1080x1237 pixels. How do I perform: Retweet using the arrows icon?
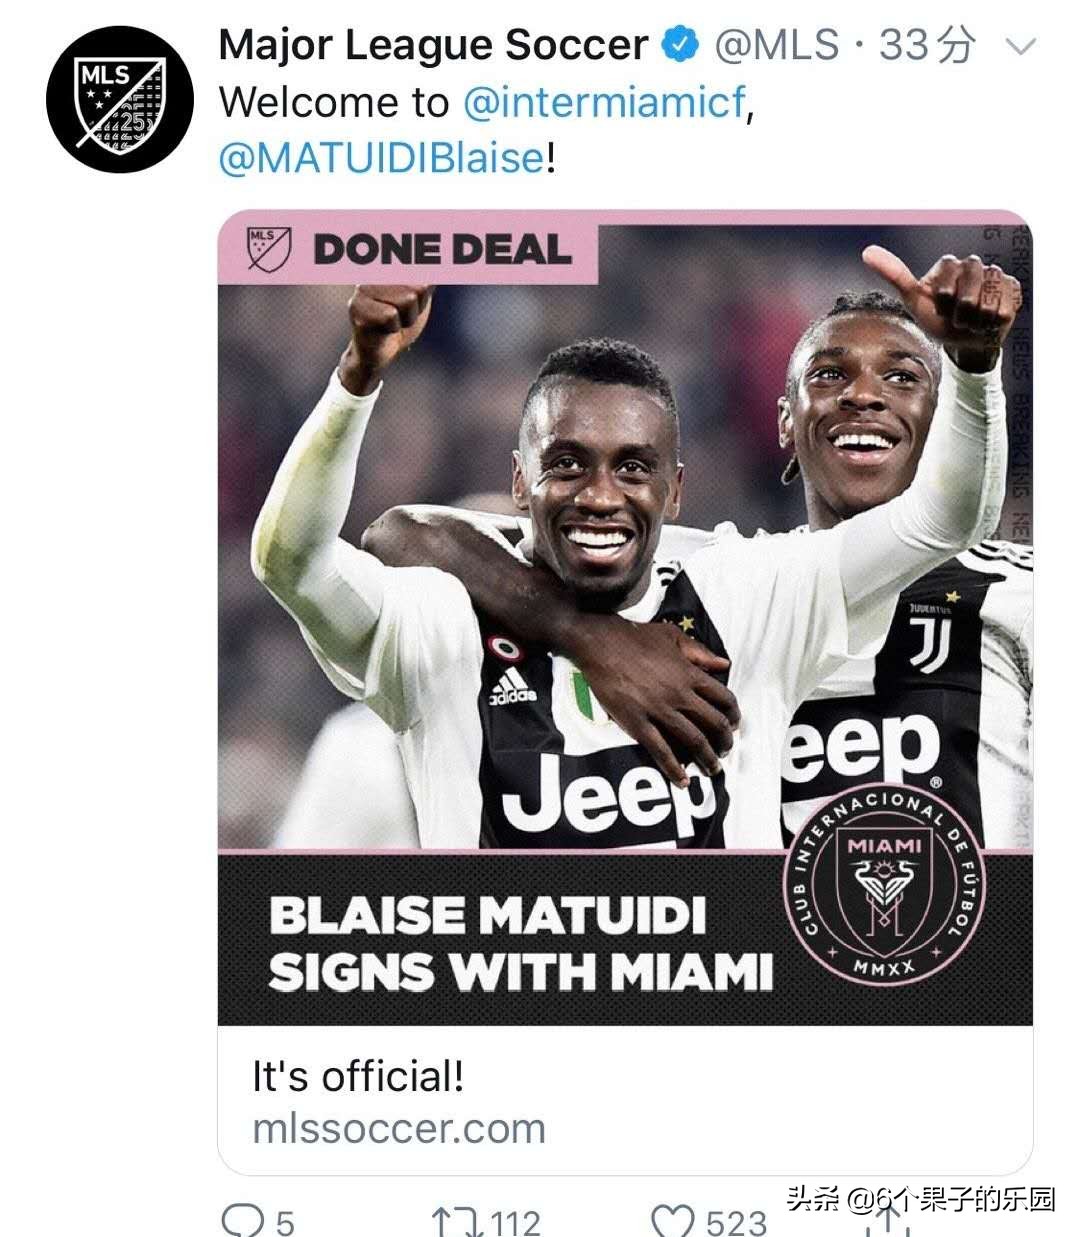(454, 1222)
